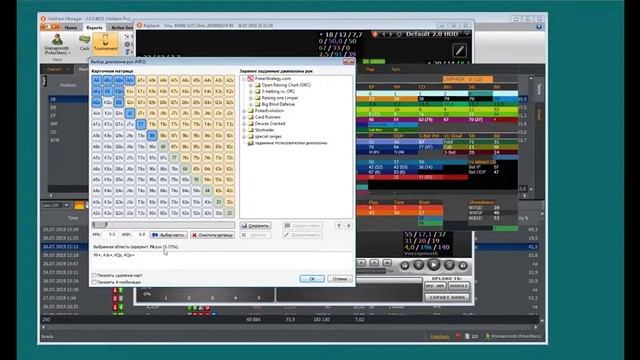Click the move-down arrow under the range tree
The image size is (640, 360).
pyautogui.click(x=348, y=225)
